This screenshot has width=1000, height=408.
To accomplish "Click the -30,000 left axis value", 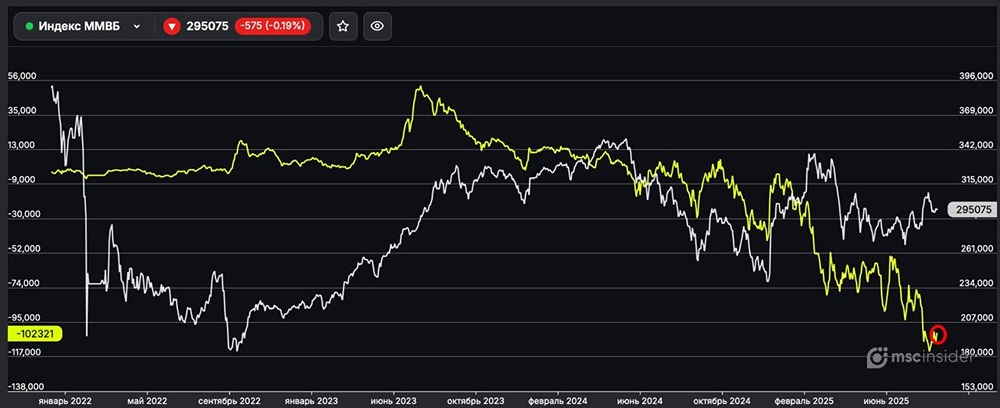I will click(x=24, y=215).
